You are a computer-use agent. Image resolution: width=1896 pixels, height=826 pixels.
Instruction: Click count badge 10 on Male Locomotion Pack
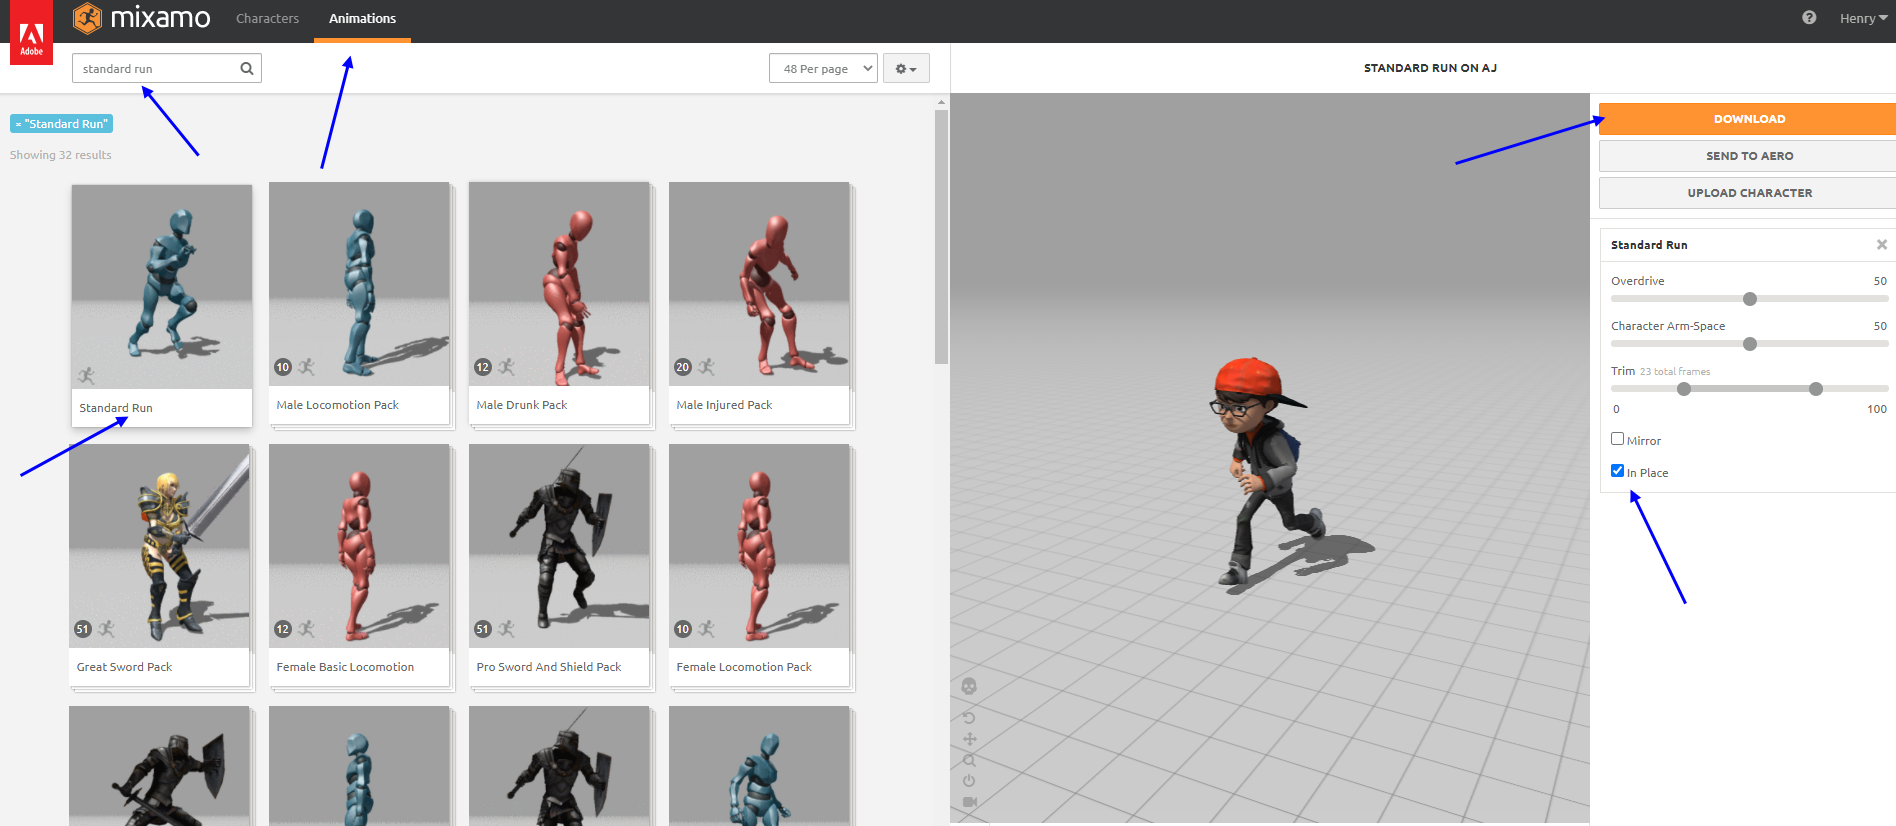click(283, 367)
